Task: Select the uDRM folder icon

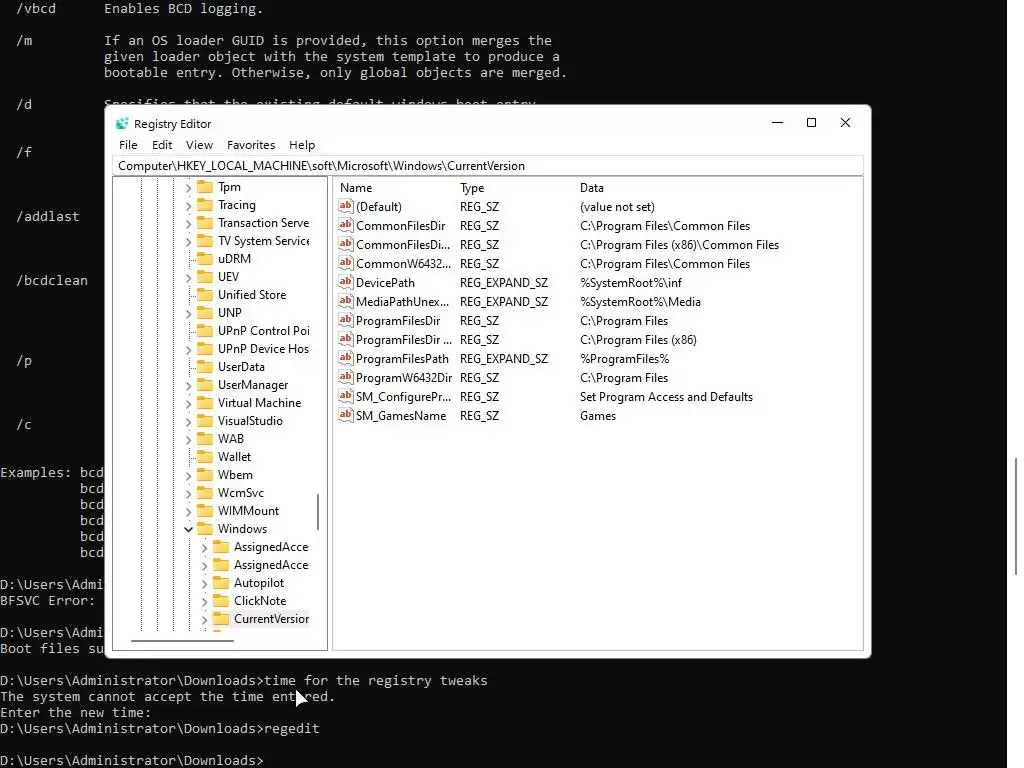Action: pos(205,259)
